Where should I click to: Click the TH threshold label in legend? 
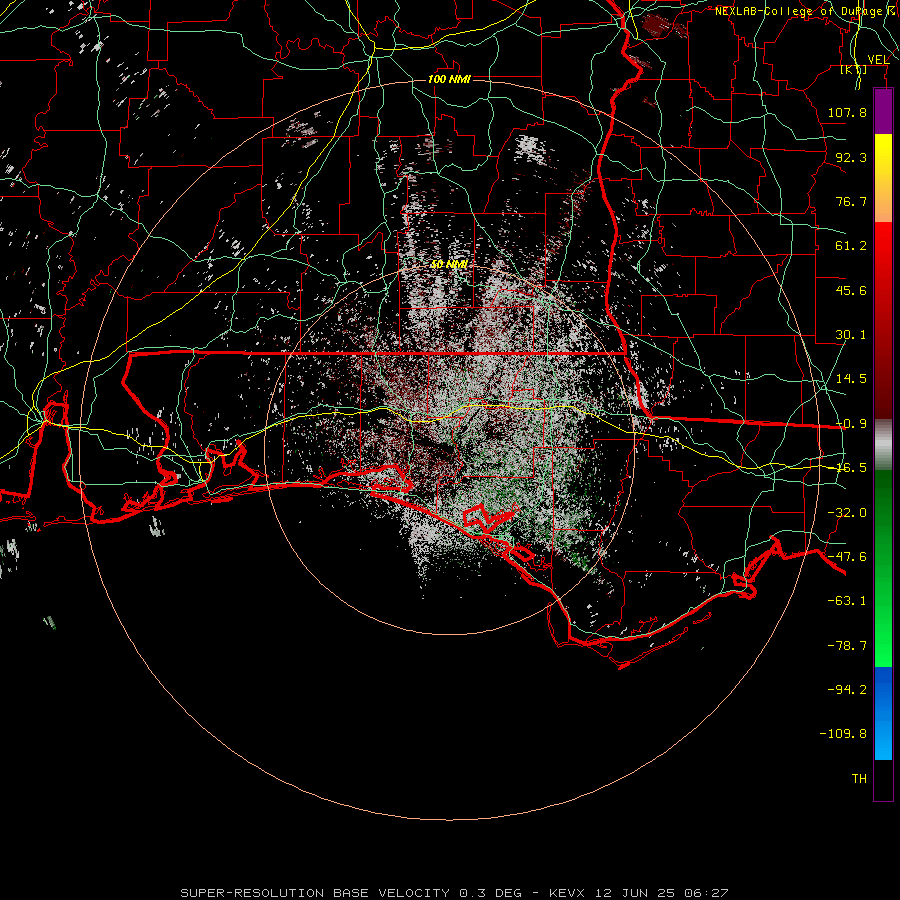859,779
